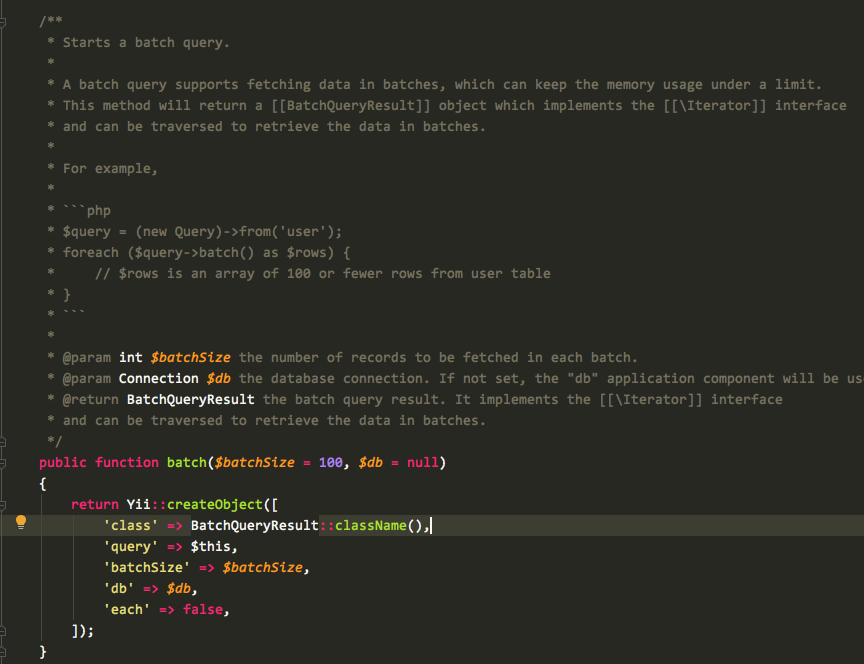
Task: Click the '```php' comment line
Action: tap(87, 210)
